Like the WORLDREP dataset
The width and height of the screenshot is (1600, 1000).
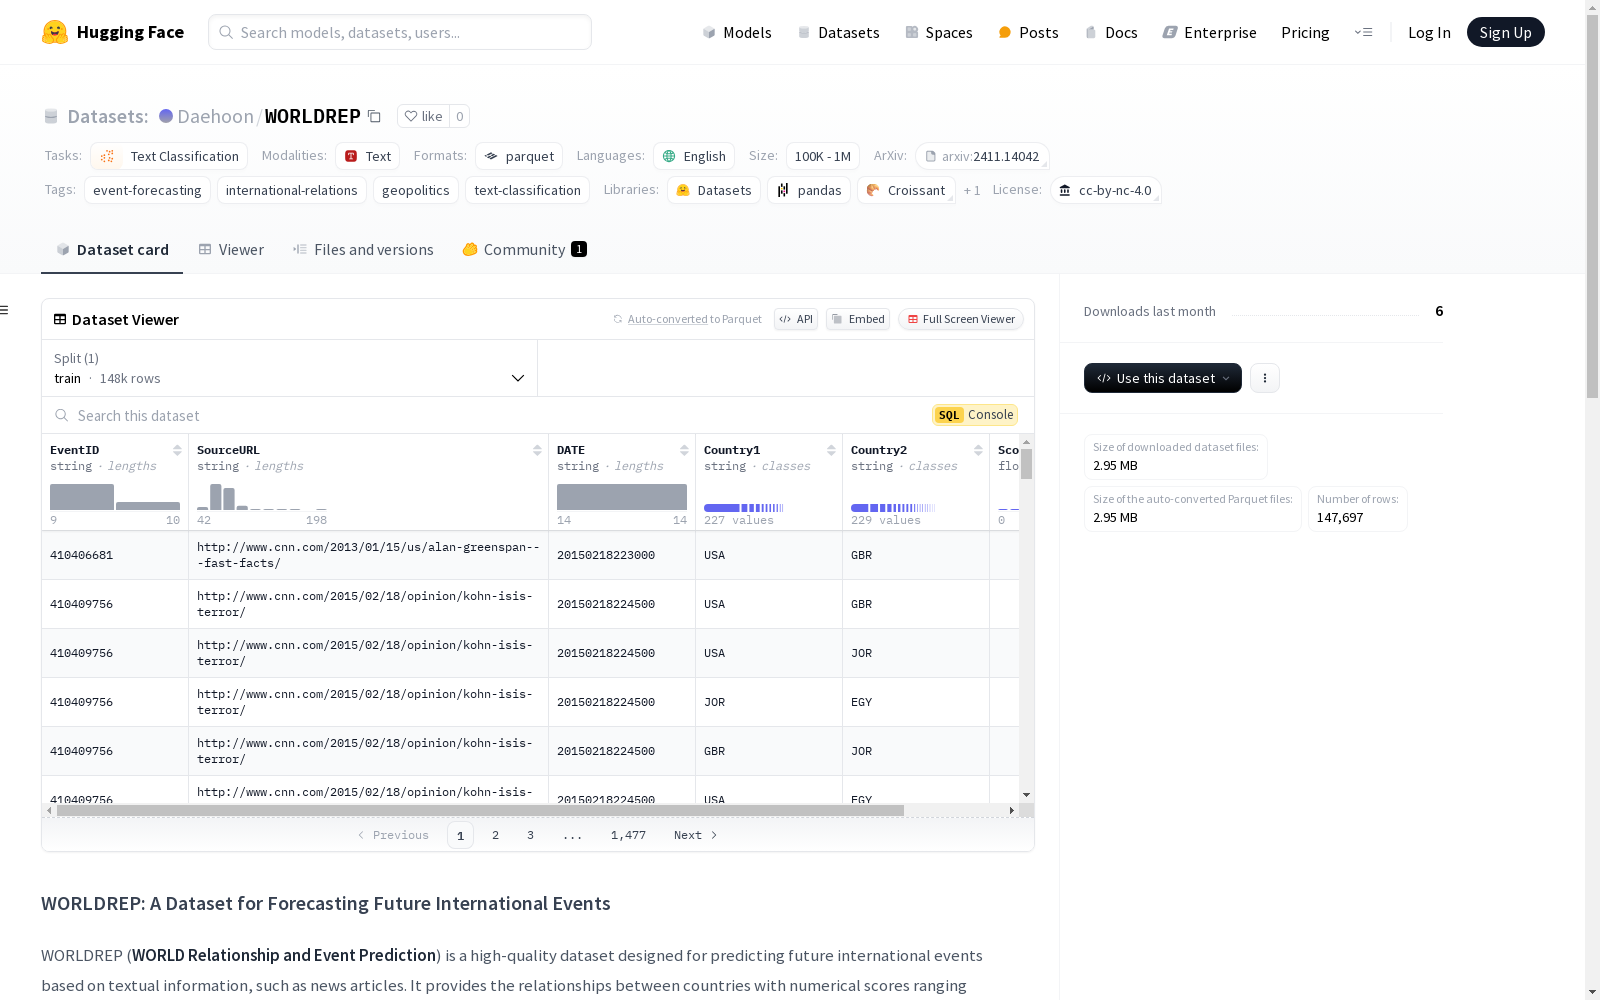[x=423, y=116]
